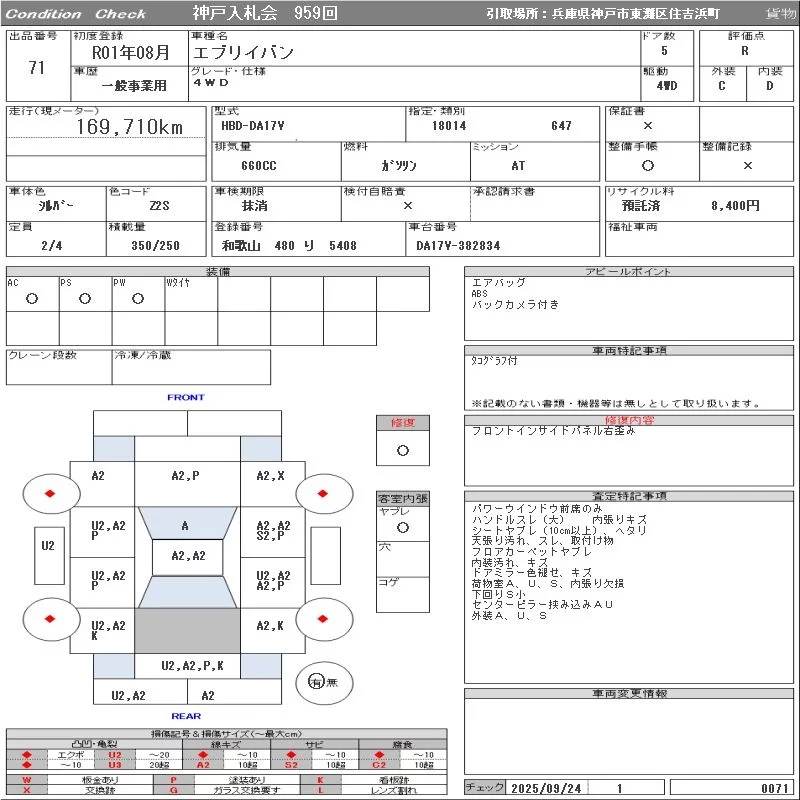Toggle the ヤブレ interior tear circle
The height and width of the screenshot is (800, 800).
[402, 527]
